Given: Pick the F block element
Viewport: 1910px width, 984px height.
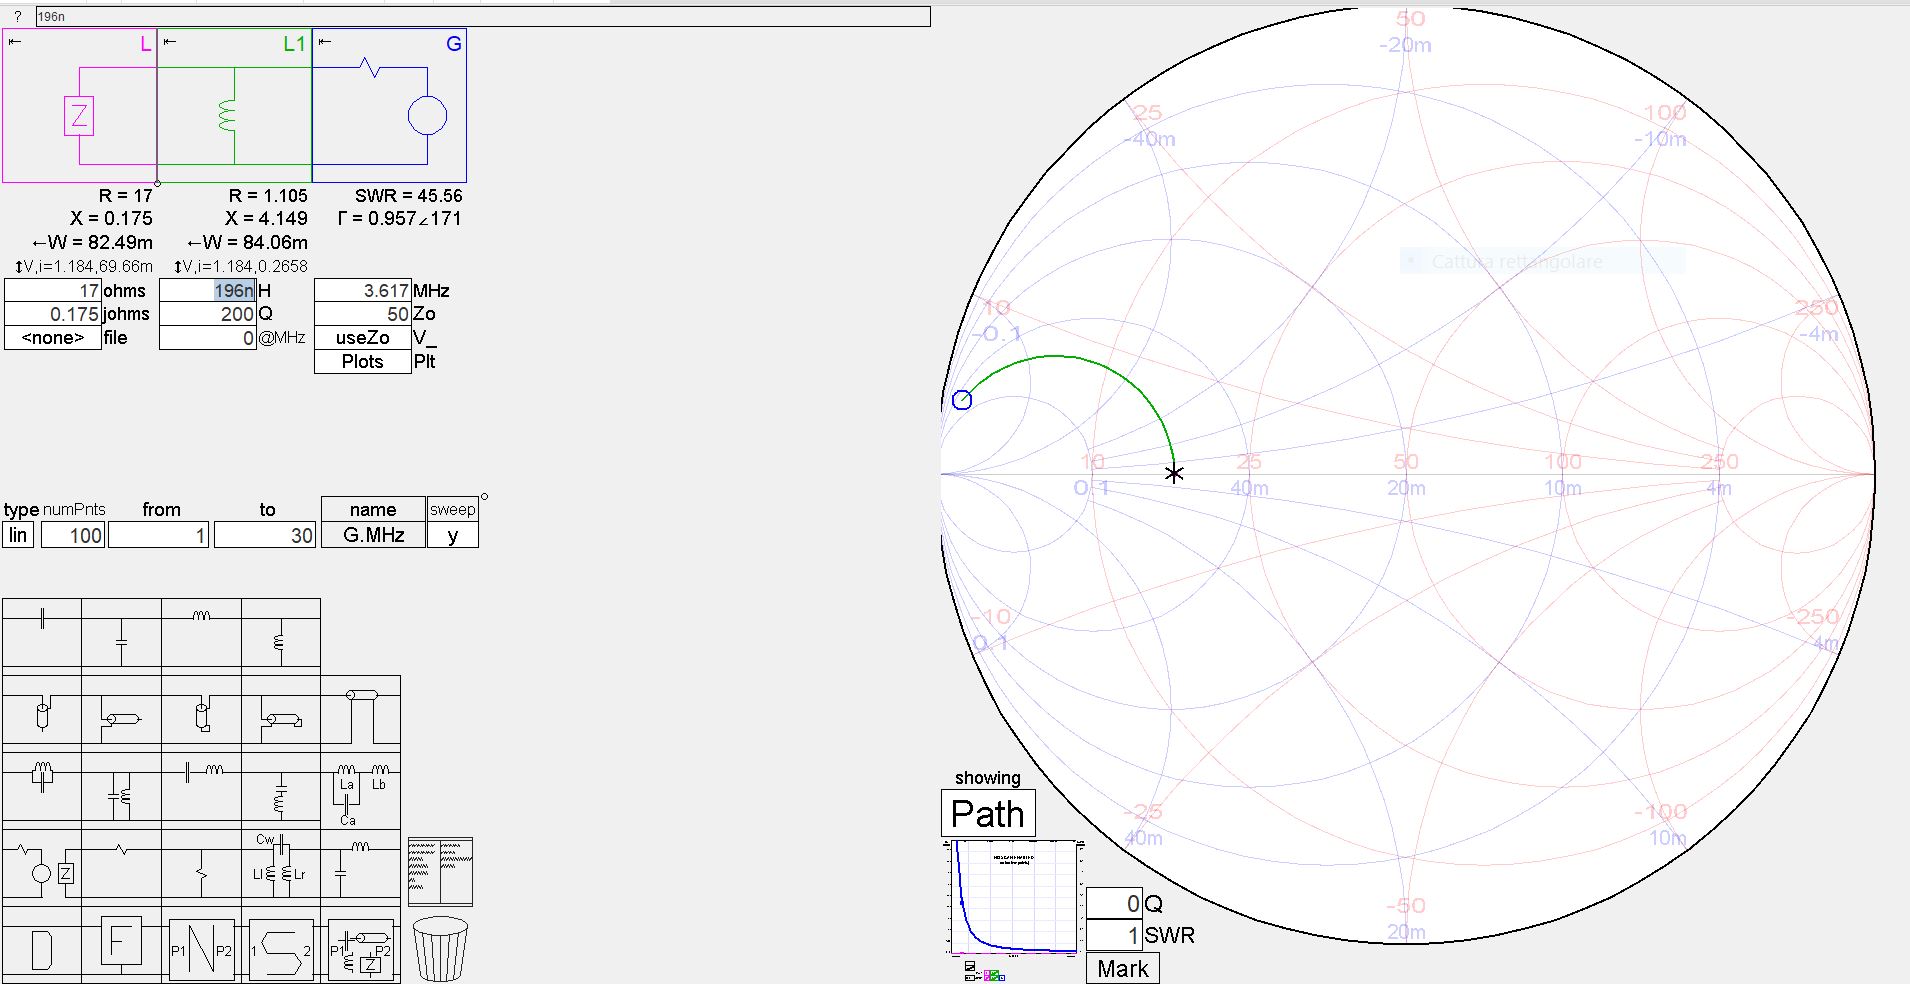Looking at the screenshot, I should [121, 943].
